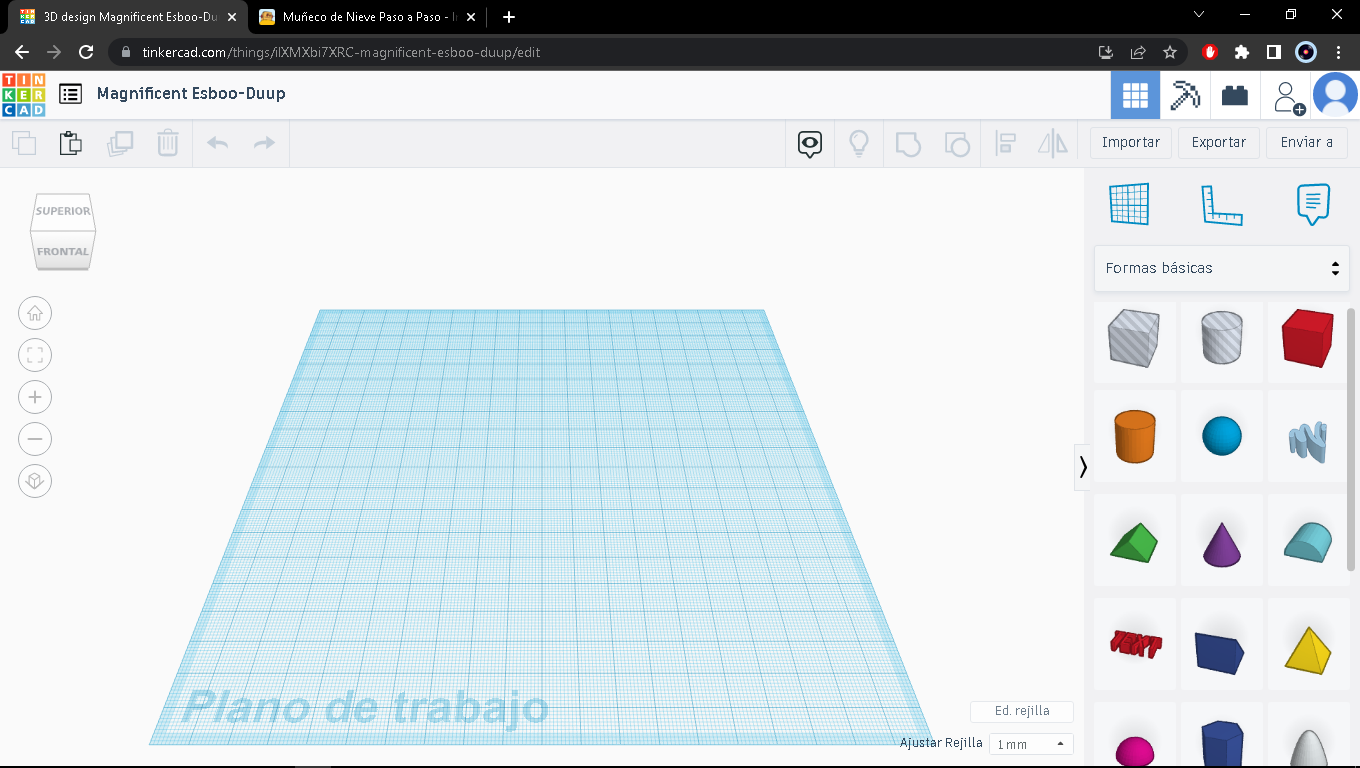
Task: Click the Undo icon
Action: (216, 143)
